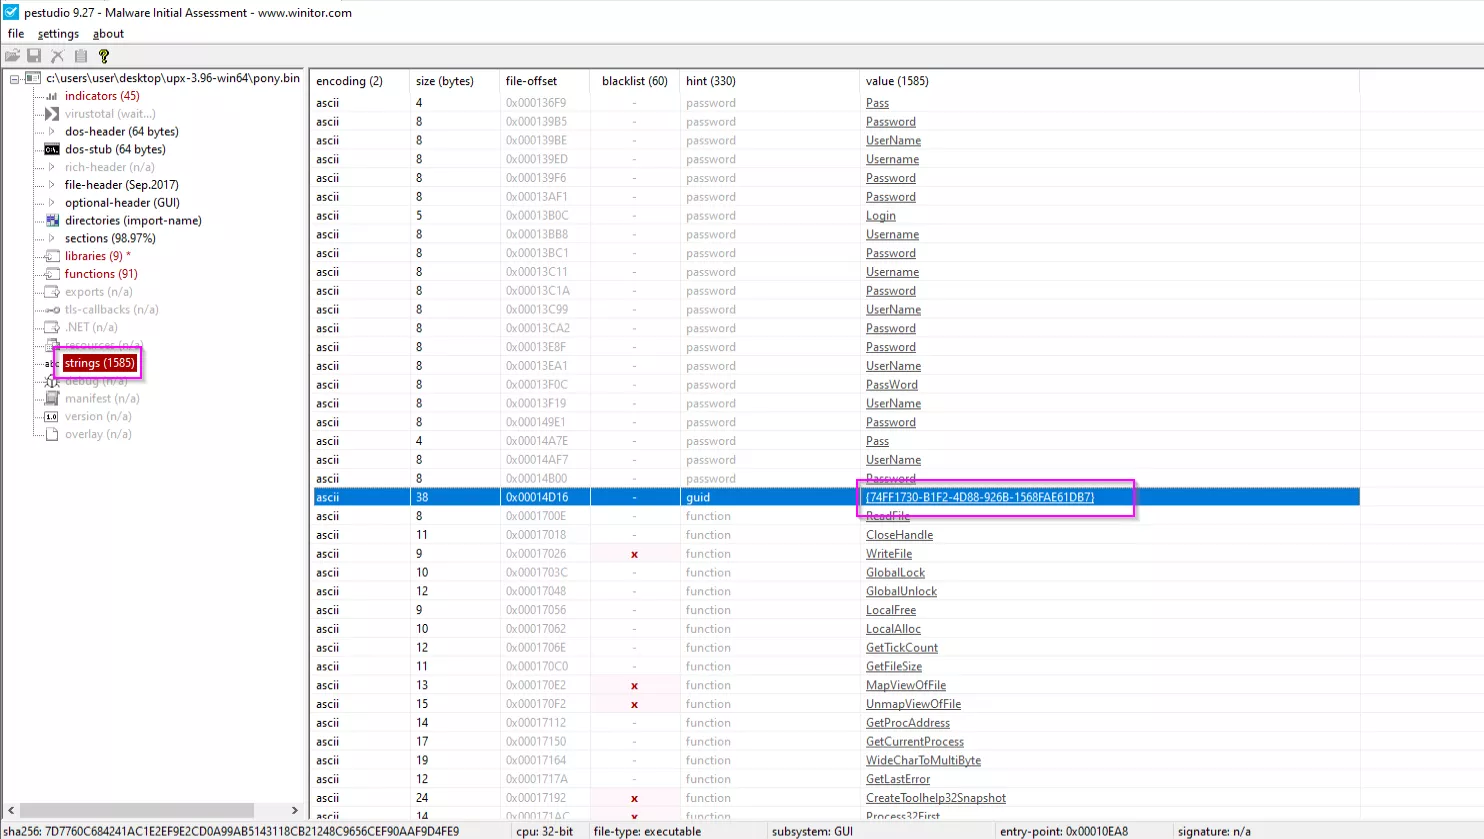Viewport: 1484px width, 839px height.
Task: Click the MapViewOfFile function link
Action: click(905, 685)
